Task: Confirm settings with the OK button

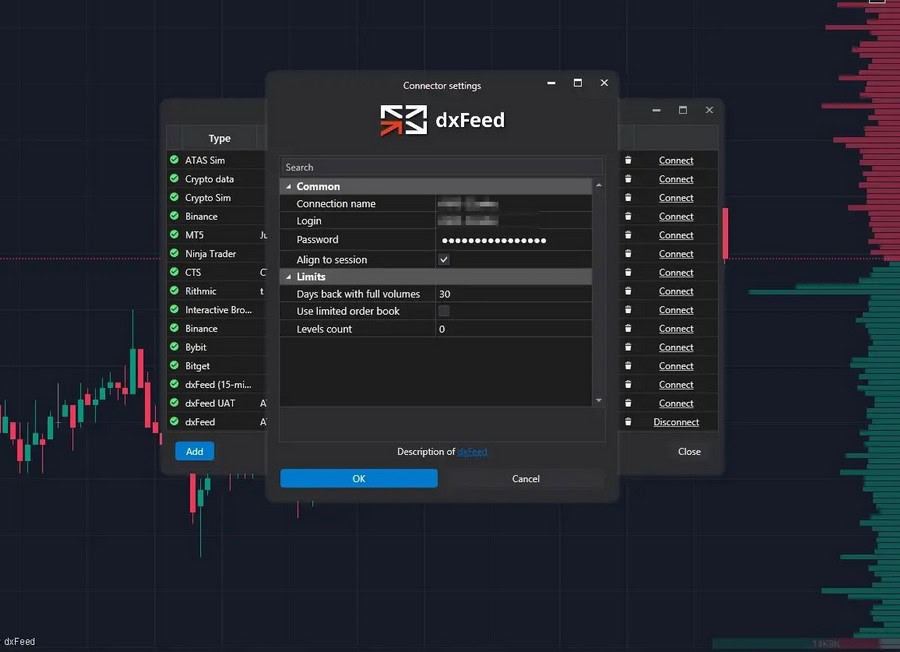Action: pos(359,479)
